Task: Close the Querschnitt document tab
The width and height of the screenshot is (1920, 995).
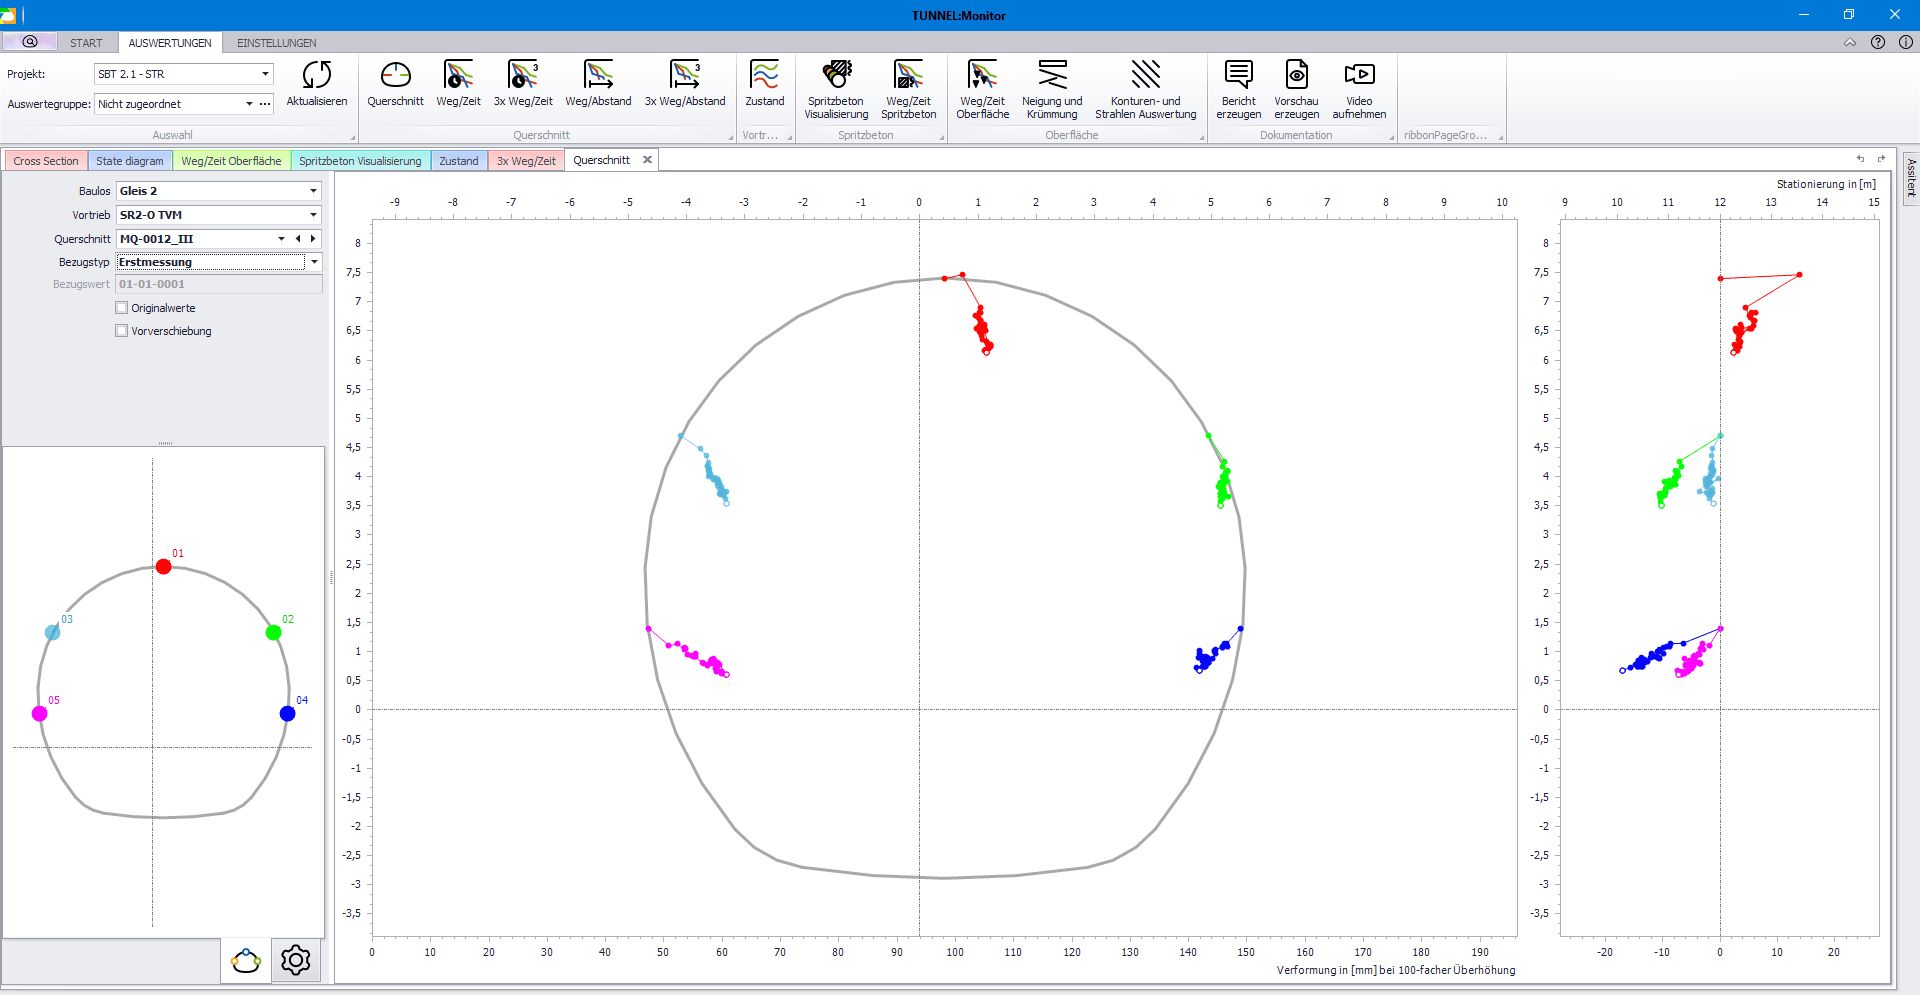Action: (x=647, y=160)
